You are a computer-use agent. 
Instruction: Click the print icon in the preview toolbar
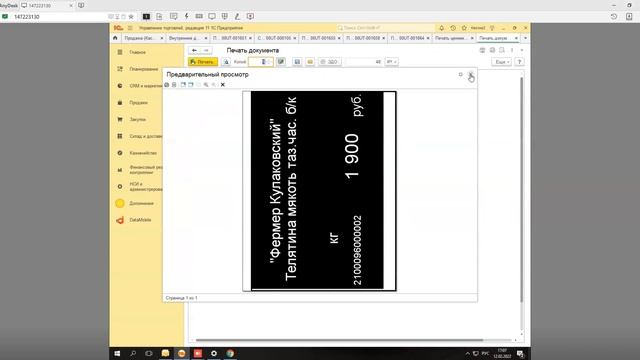167,84
